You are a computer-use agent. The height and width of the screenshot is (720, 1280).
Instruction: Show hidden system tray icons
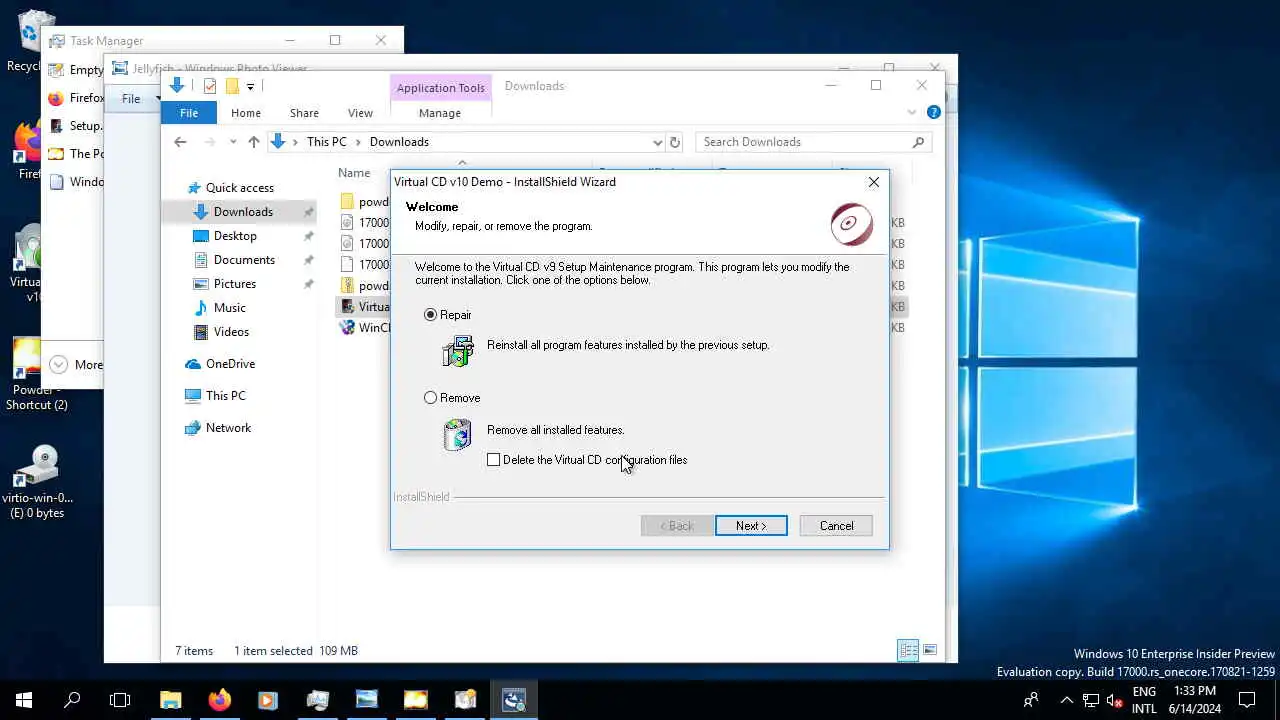1067,700
